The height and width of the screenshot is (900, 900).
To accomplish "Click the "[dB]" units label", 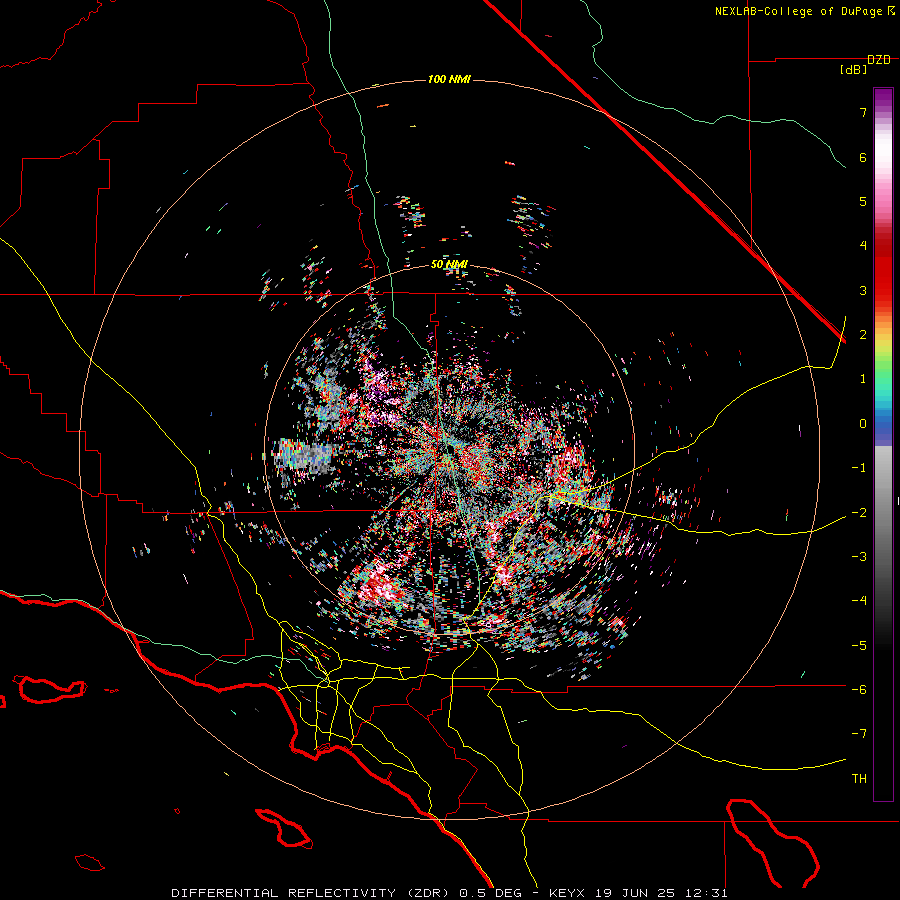I will [x=854, y=70].
